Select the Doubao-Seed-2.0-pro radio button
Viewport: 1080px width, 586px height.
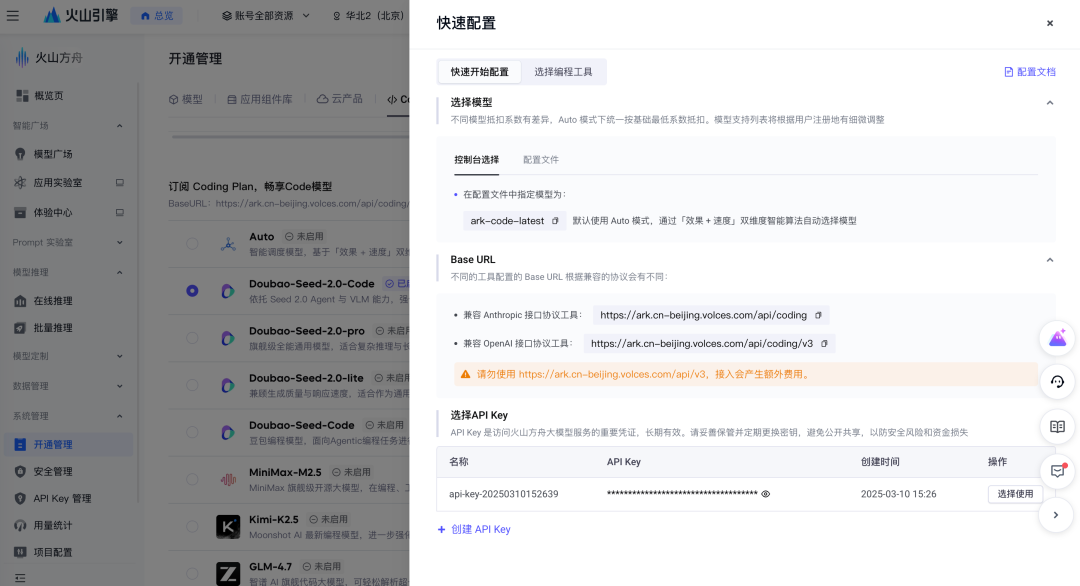192,338
